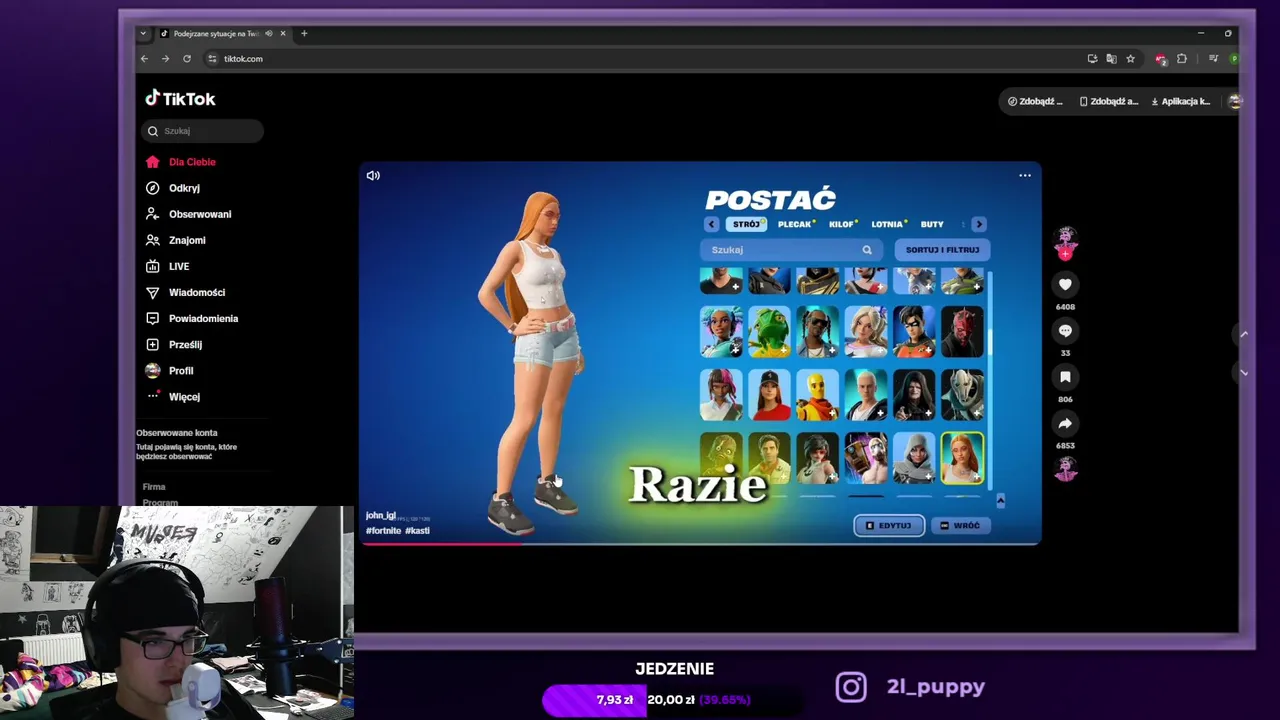Select LOTNIA tab in locker

pyautogui.click(x=888, y=224)
